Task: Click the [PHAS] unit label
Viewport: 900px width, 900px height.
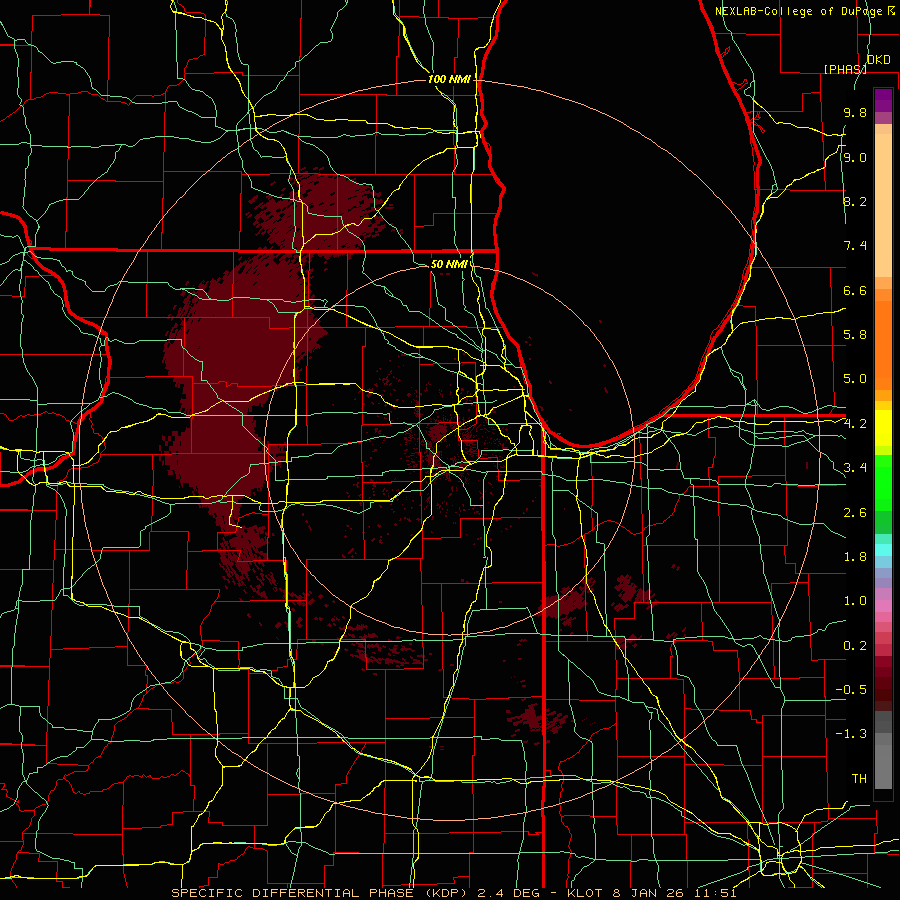Action: pos(845,69)
